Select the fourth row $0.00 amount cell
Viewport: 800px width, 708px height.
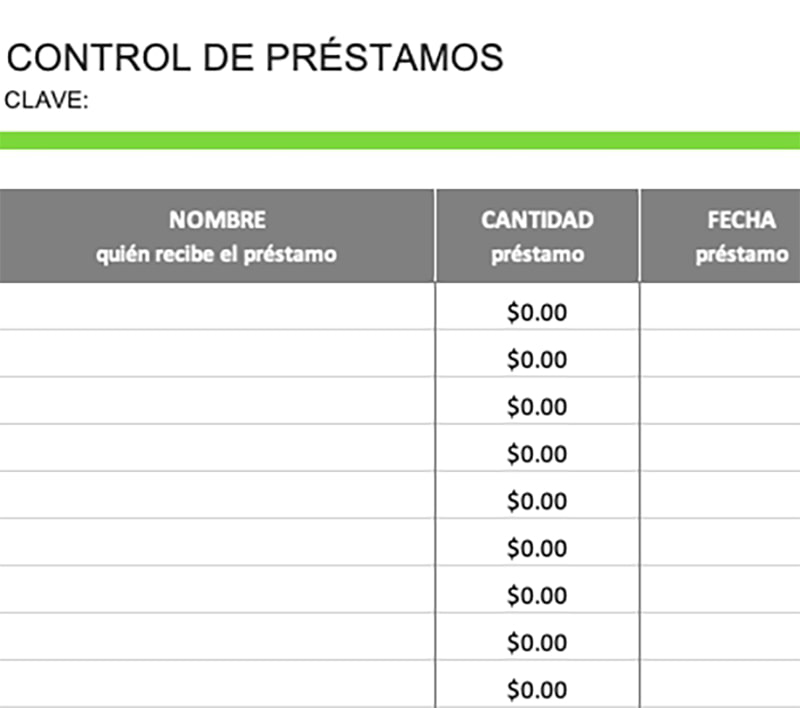coord(537,454)
